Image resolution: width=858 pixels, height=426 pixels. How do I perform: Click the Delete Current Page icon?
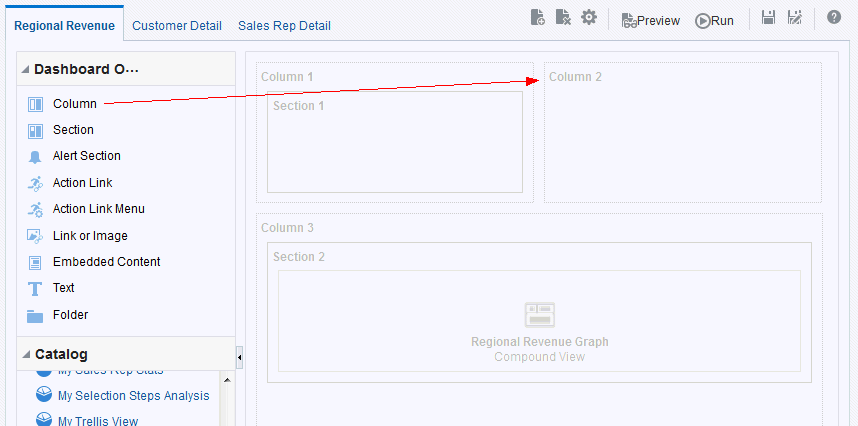(563, 18)
